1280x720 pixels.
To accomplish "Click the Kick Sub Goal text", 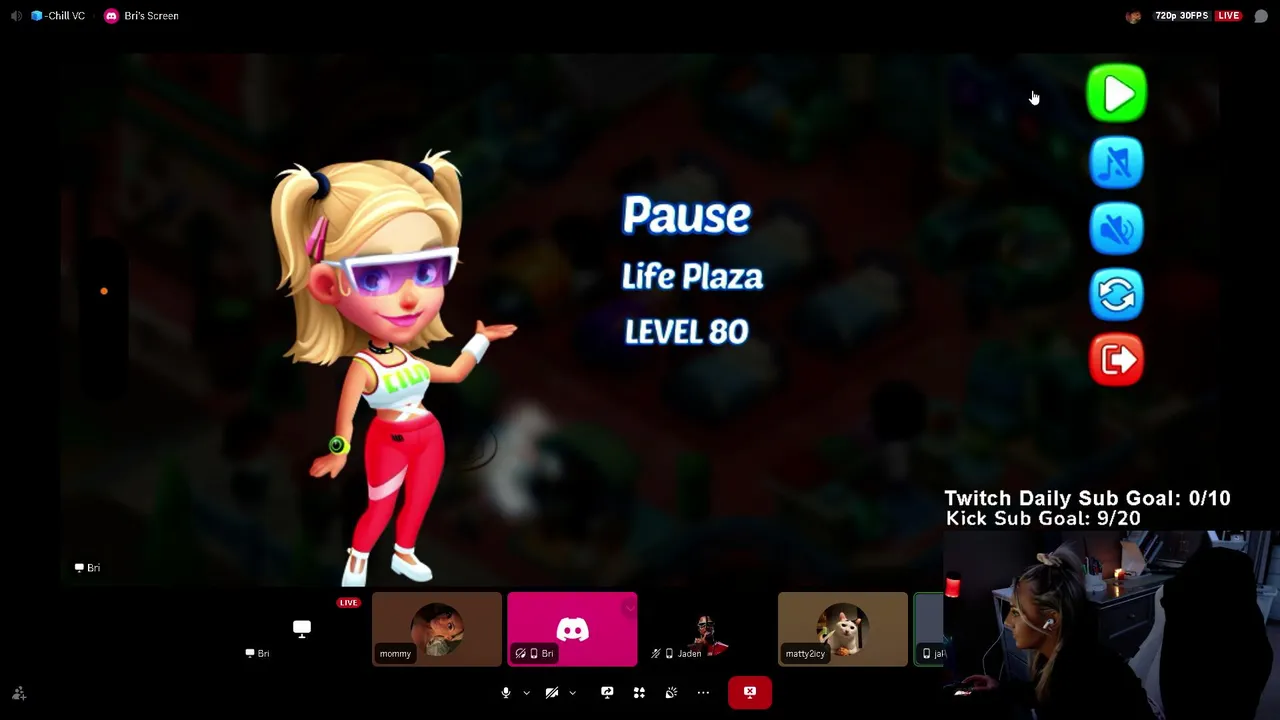I will [1043, 518].
